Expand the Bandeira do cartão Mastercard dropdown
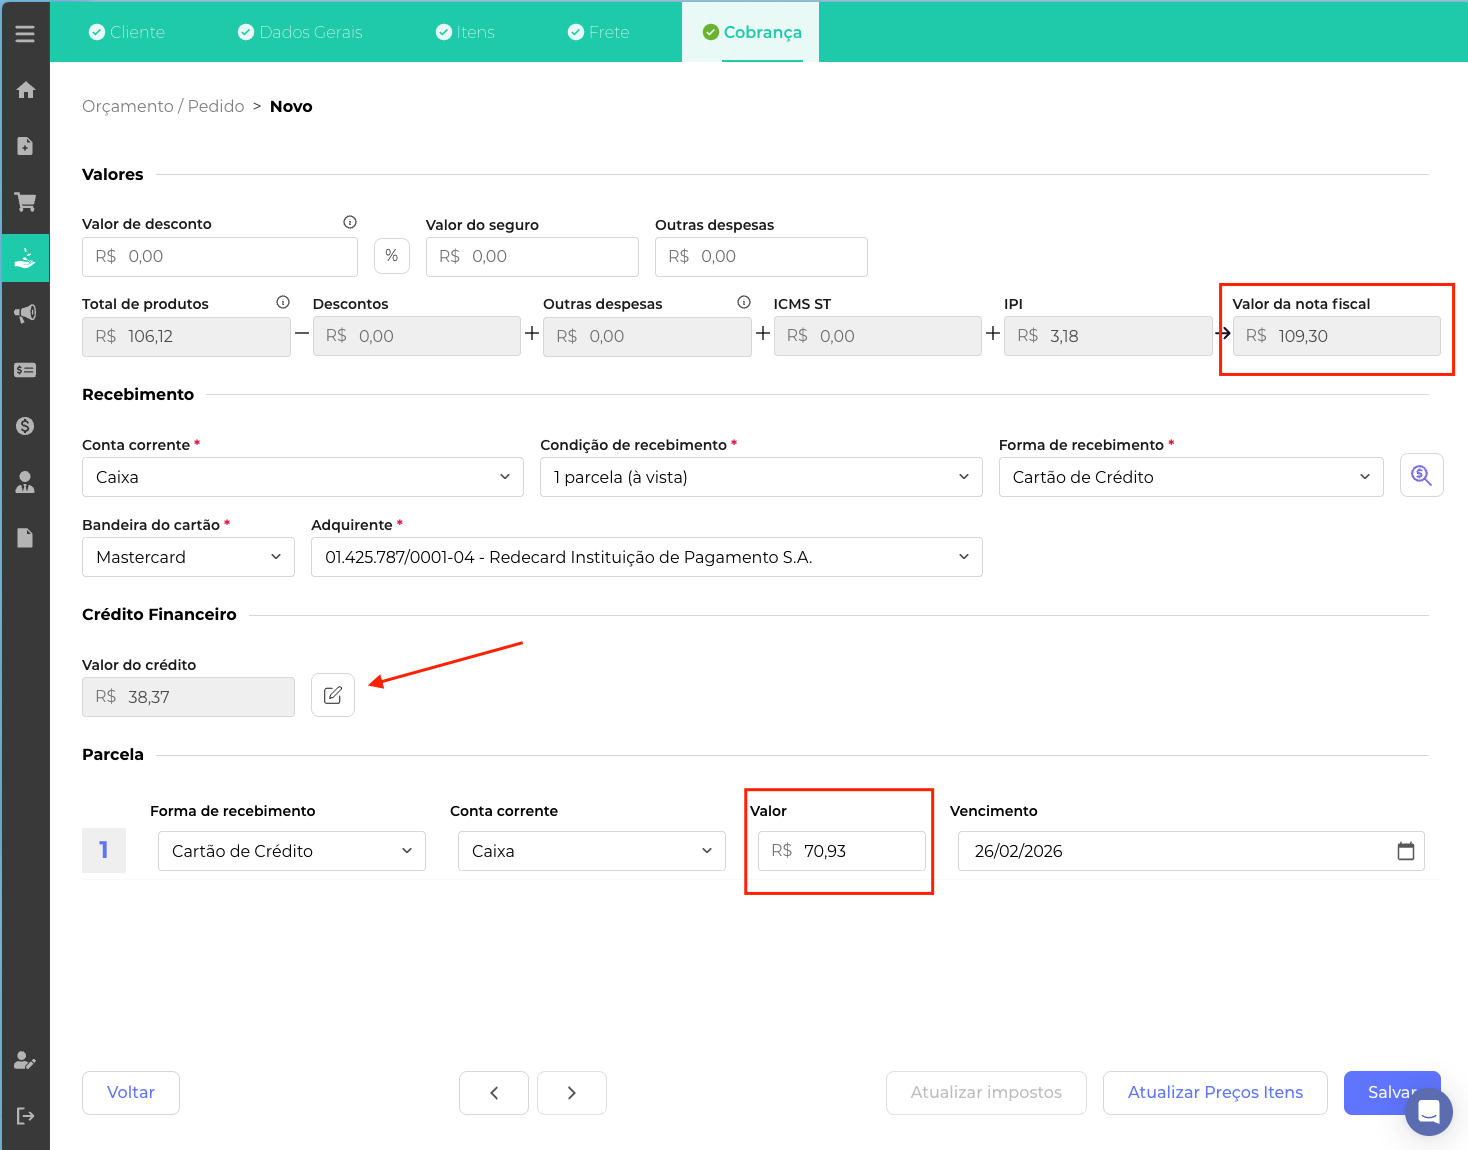The image size is (1468, 1150). (x=188, y=557)
